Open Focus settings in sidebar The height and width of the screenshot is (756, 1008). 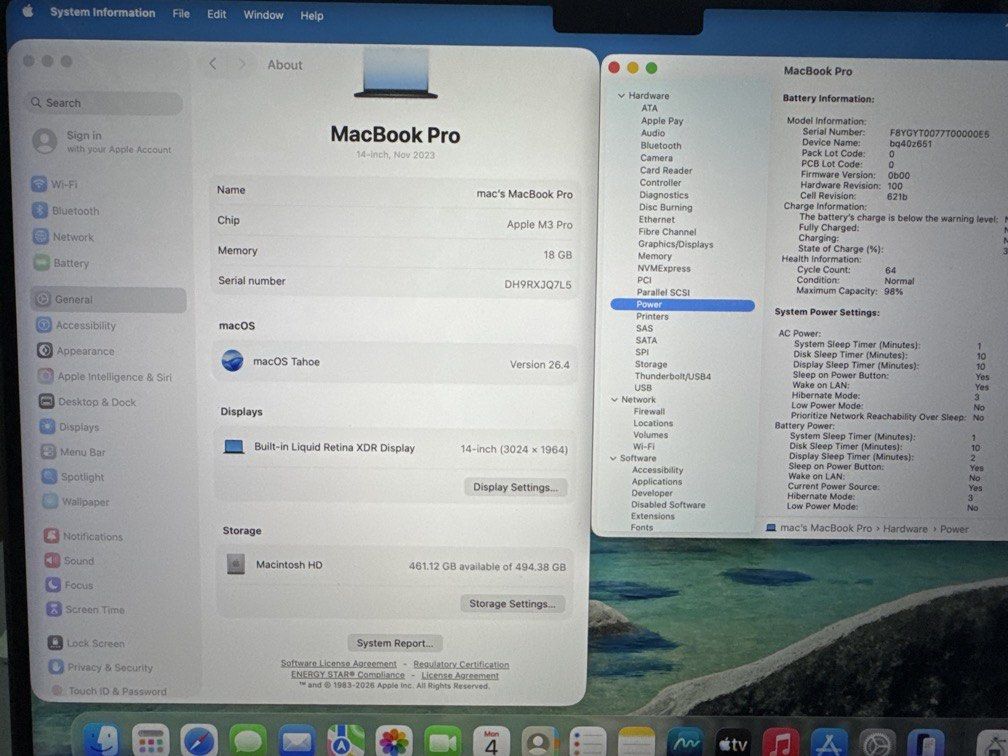tap(69, 585)
